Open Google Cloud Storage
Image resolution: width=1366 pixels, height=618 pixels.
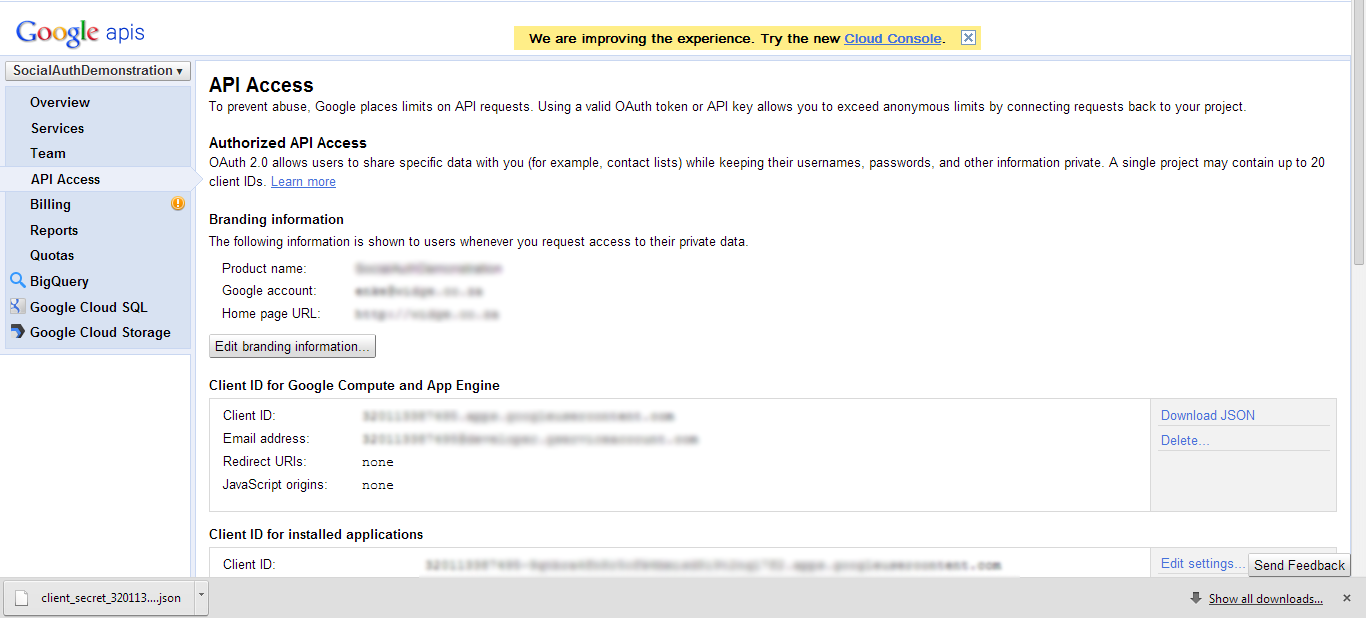coord(100,332)
